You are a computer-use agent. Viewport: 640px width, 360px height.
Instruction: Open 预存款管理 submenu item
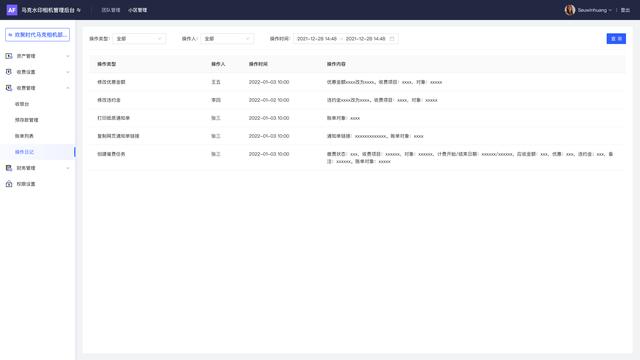pyautogui.click(x=27, y=120)
